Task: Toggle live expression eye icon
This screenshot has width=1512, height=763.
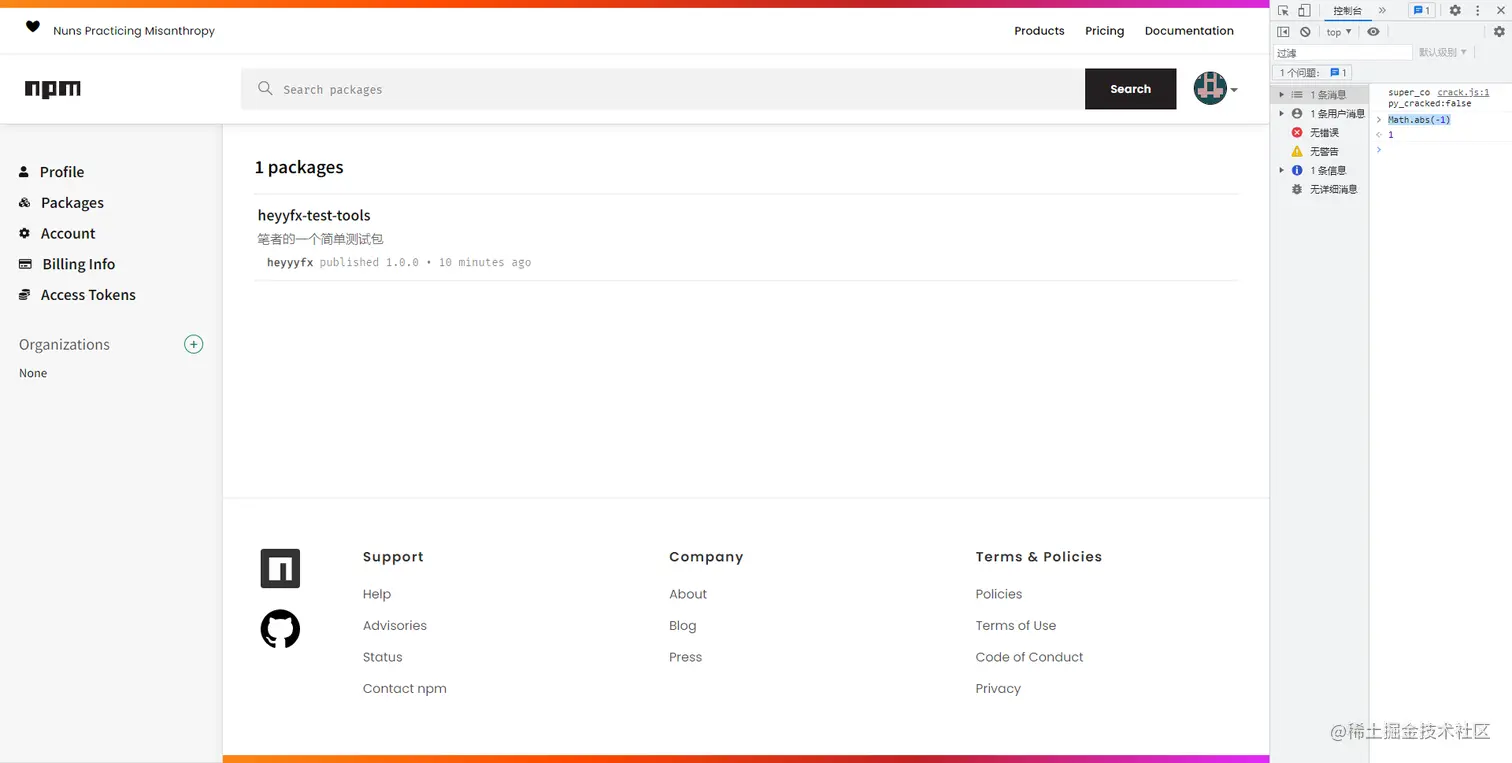Action: [x=1373, y=32]
